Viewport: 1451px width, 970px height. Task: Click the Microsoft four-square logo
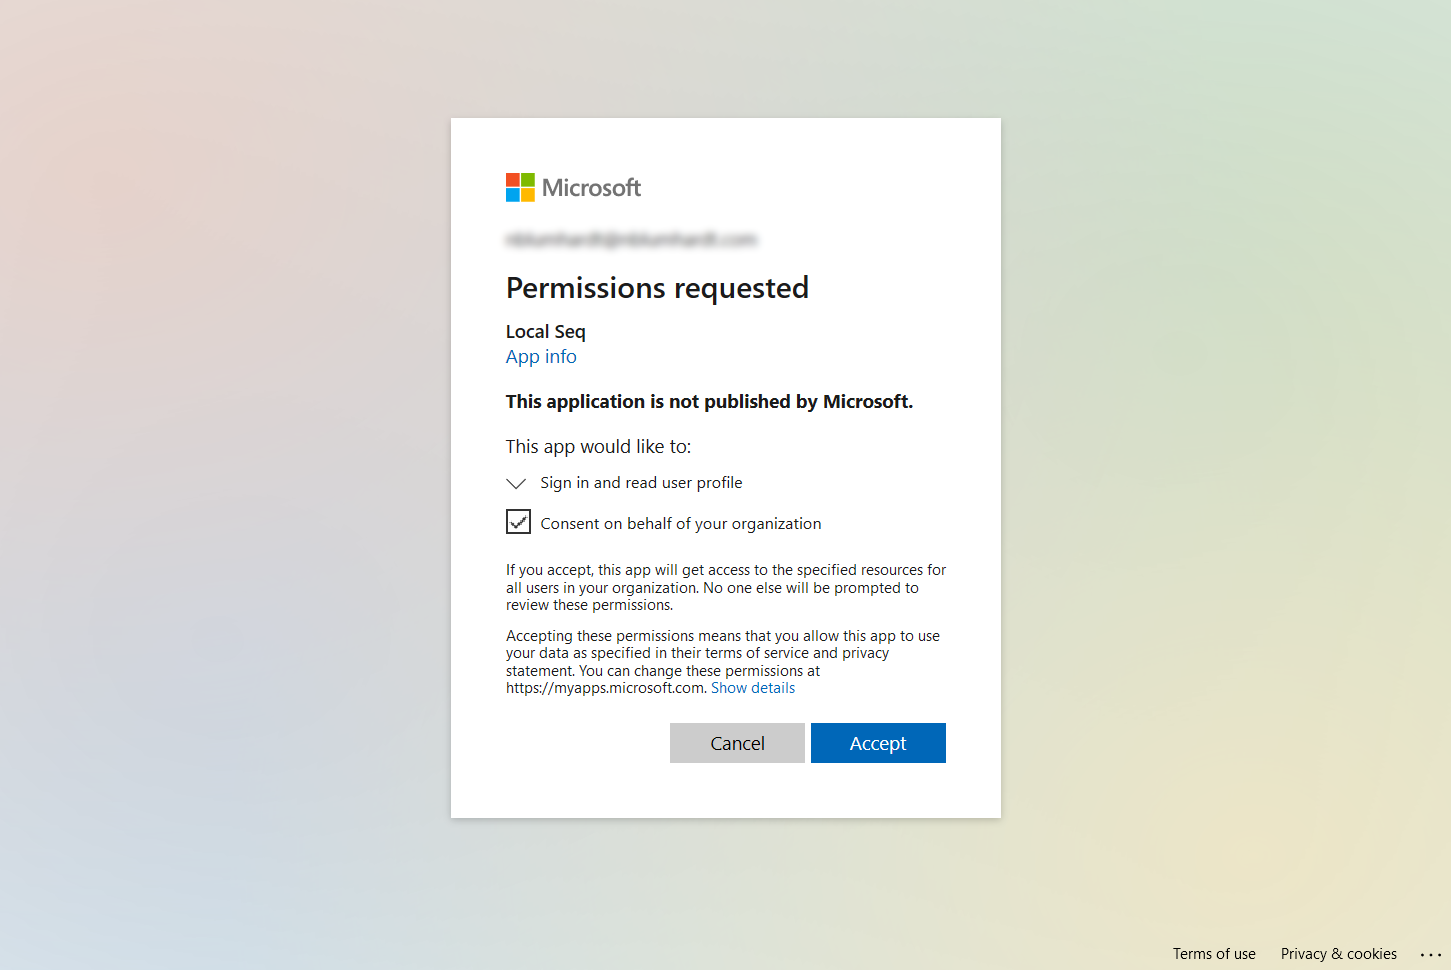tap(520, 187)
